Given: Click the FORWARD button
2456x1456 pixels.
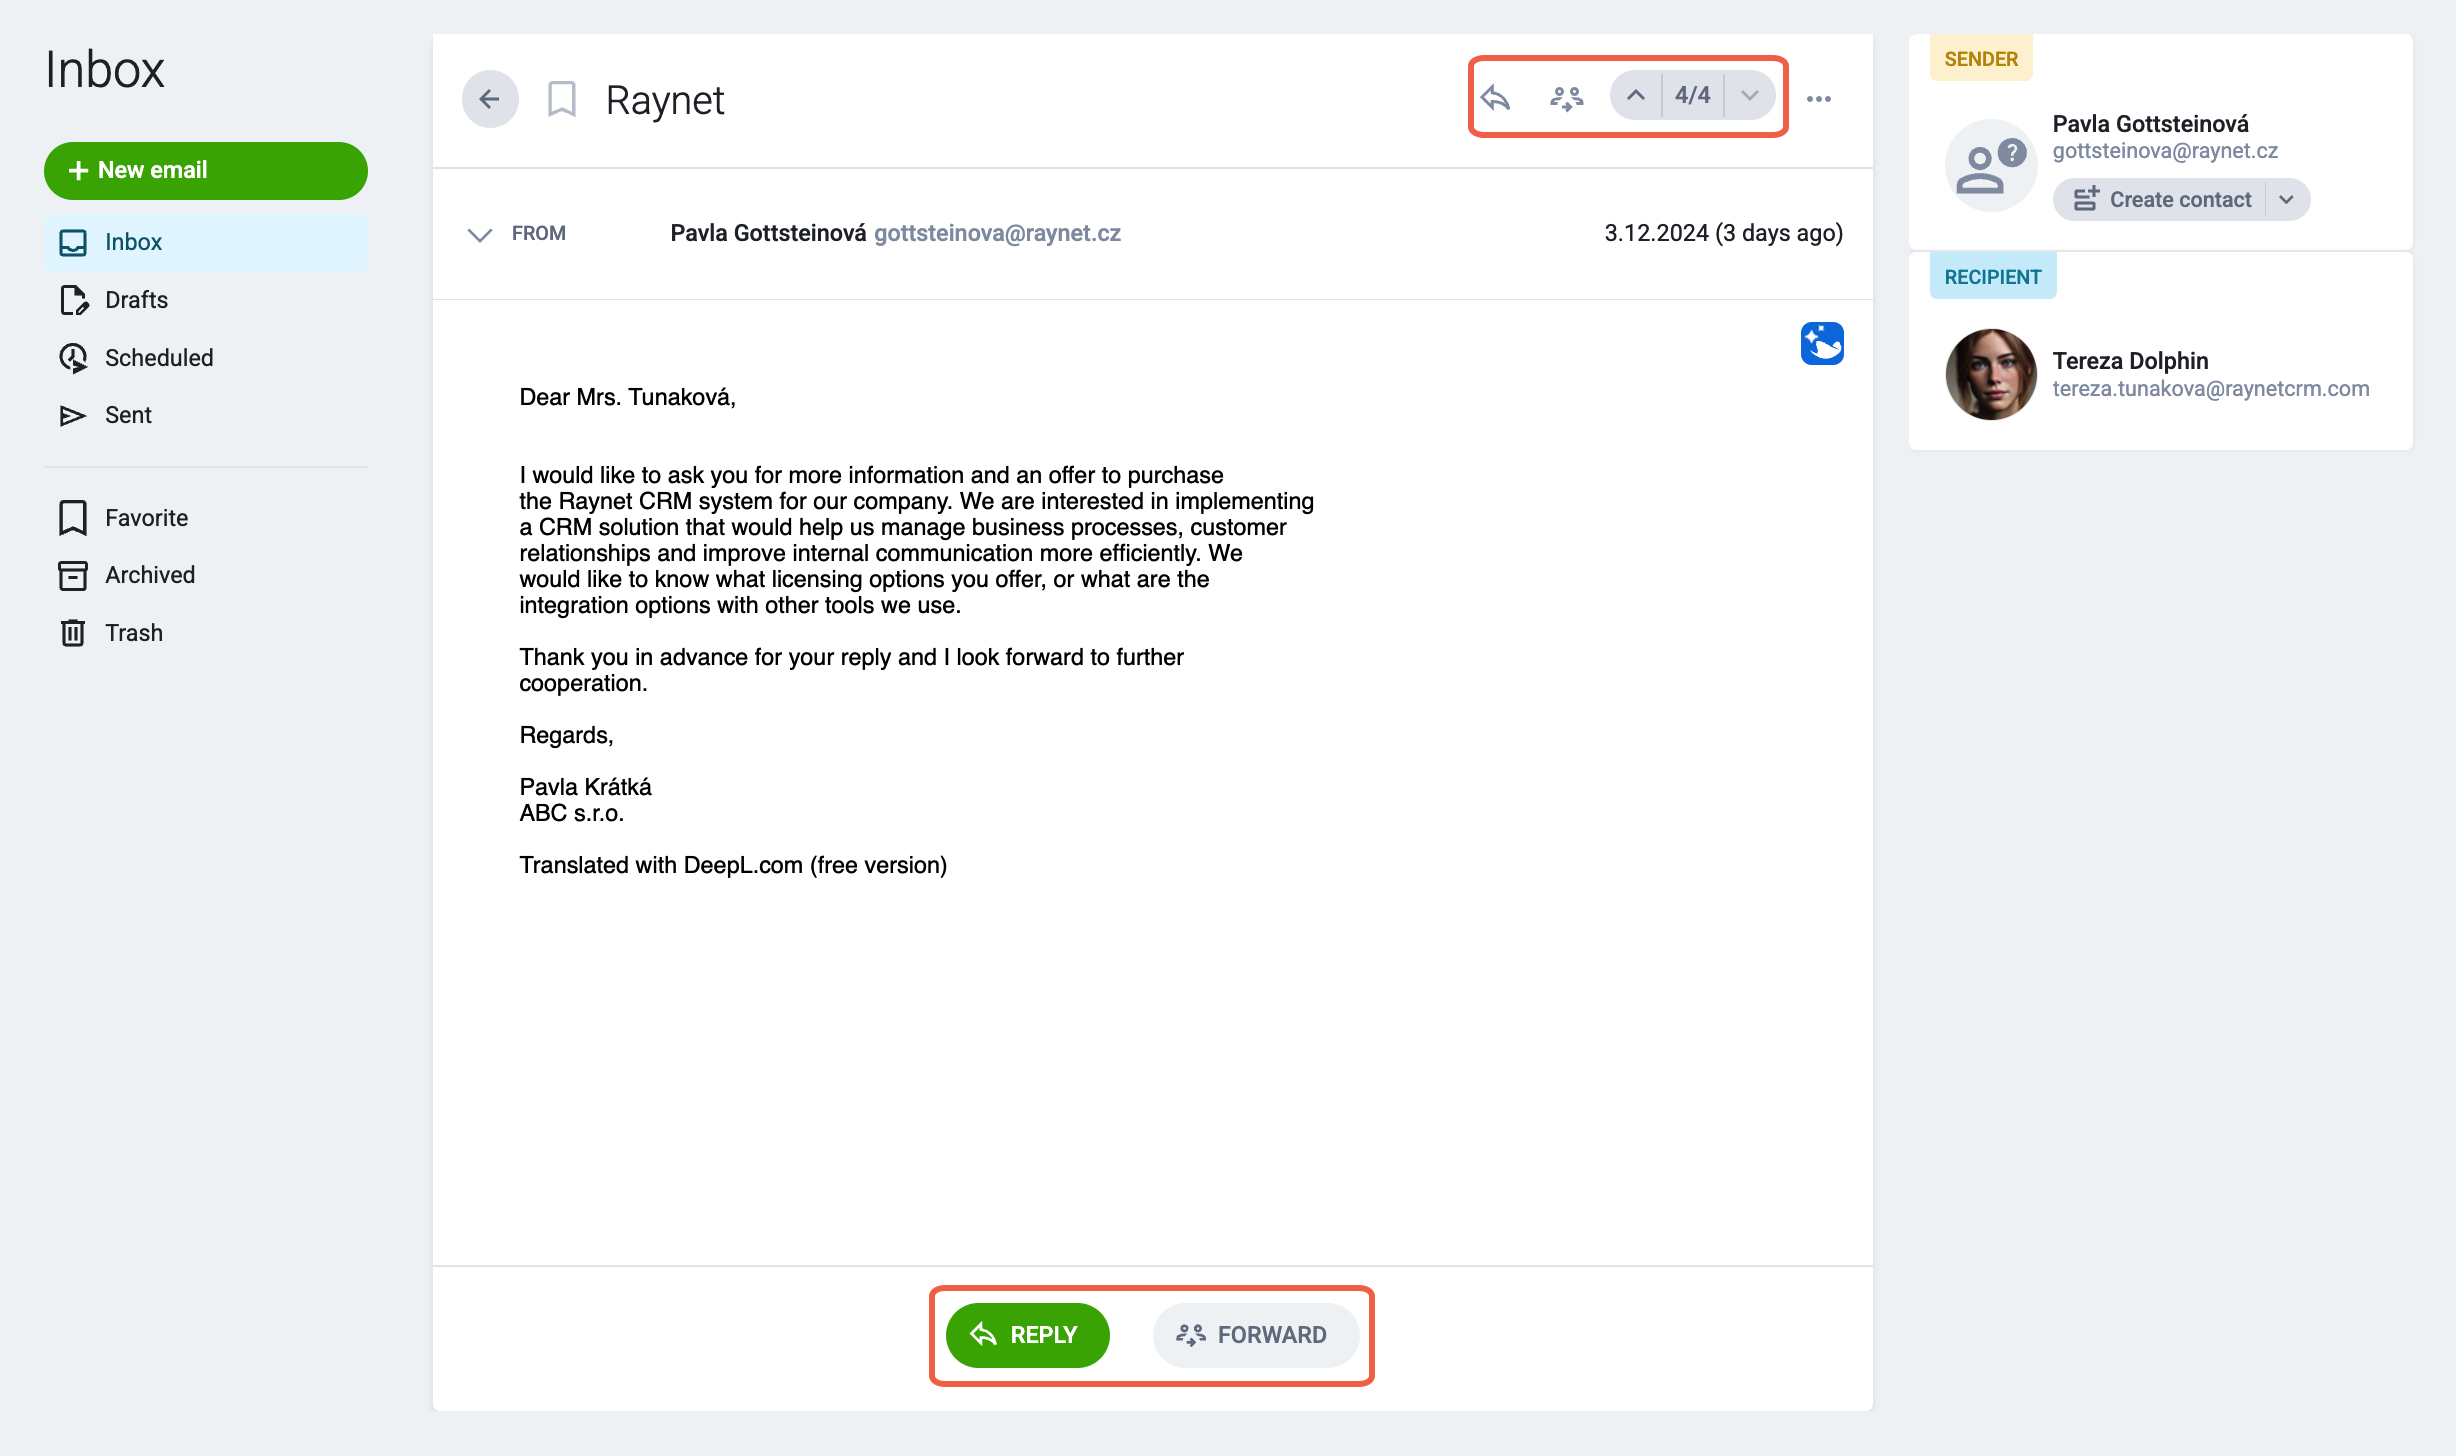Looking at the screenshot, I should coord(1255,1334).
